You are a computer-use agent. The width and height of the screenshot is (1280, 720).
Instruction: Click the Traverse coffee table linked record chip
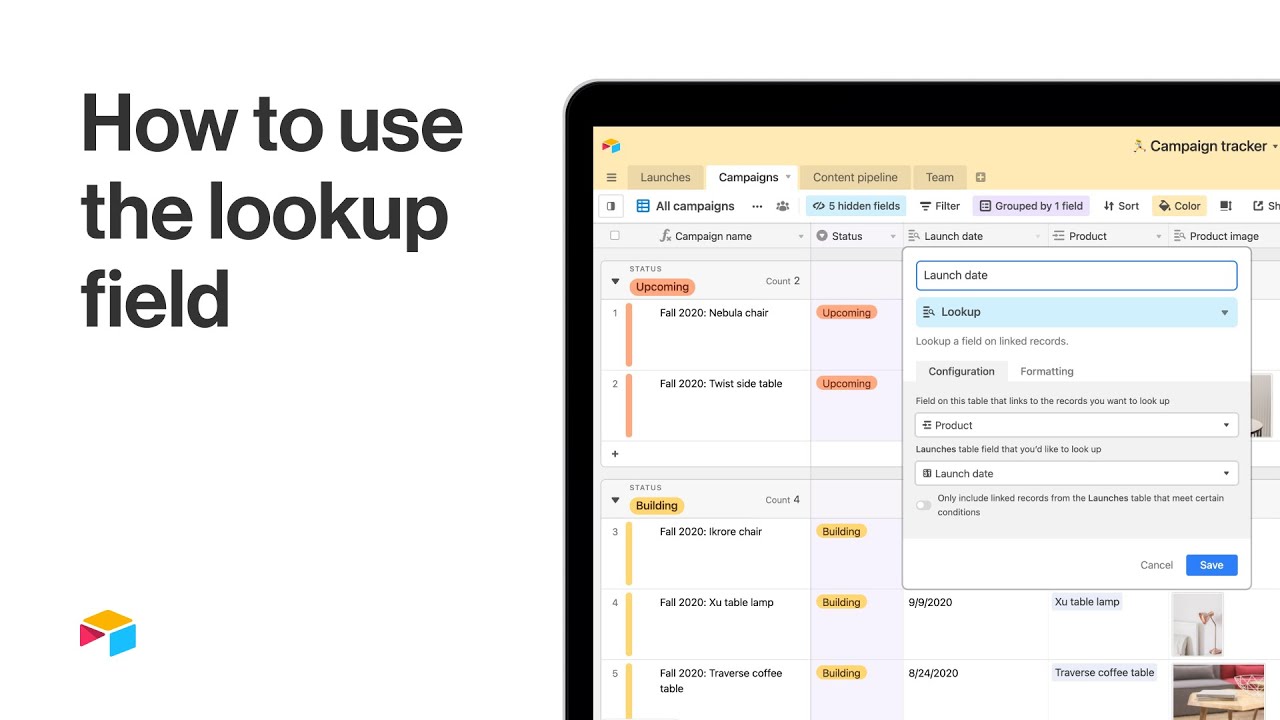coord(1104,673)
